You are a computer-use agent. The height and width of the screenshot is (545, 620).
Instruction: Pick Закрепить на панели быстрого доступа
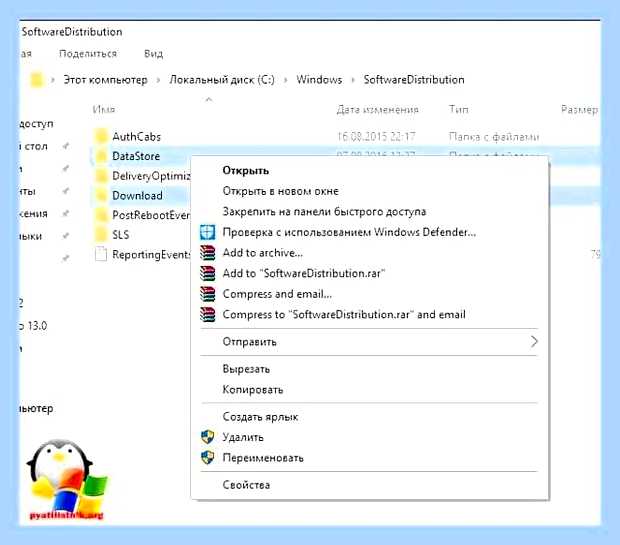click(324, 212)
